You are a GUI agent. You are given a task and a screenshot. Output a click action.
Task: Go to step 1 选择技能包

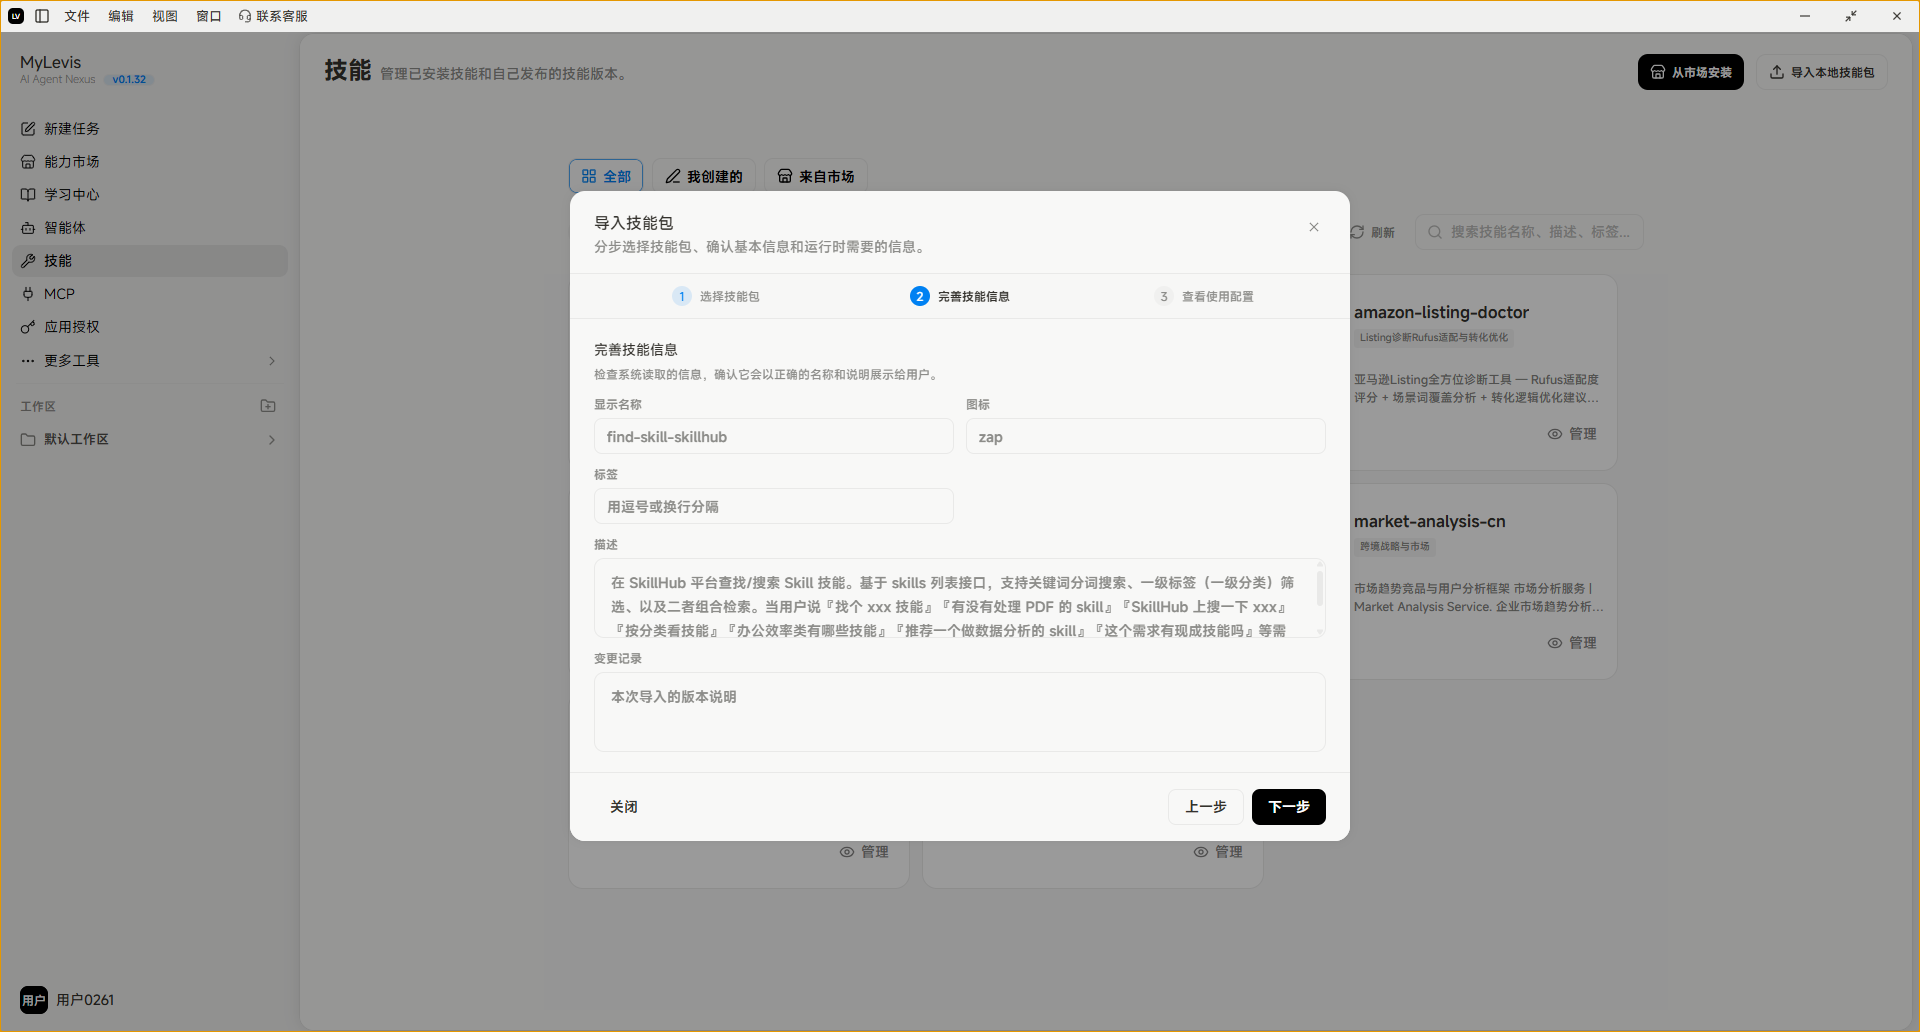(716, 296)
